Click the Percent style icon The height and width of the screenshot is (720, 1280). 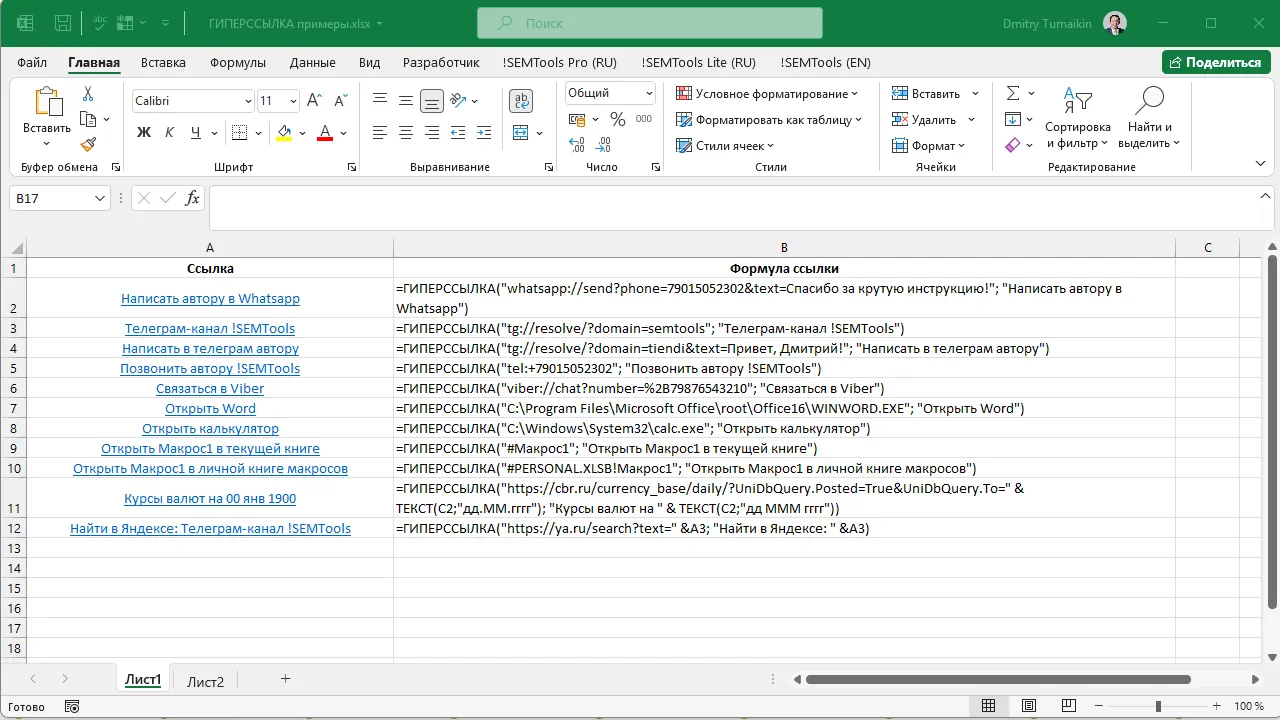click(618, 119)
